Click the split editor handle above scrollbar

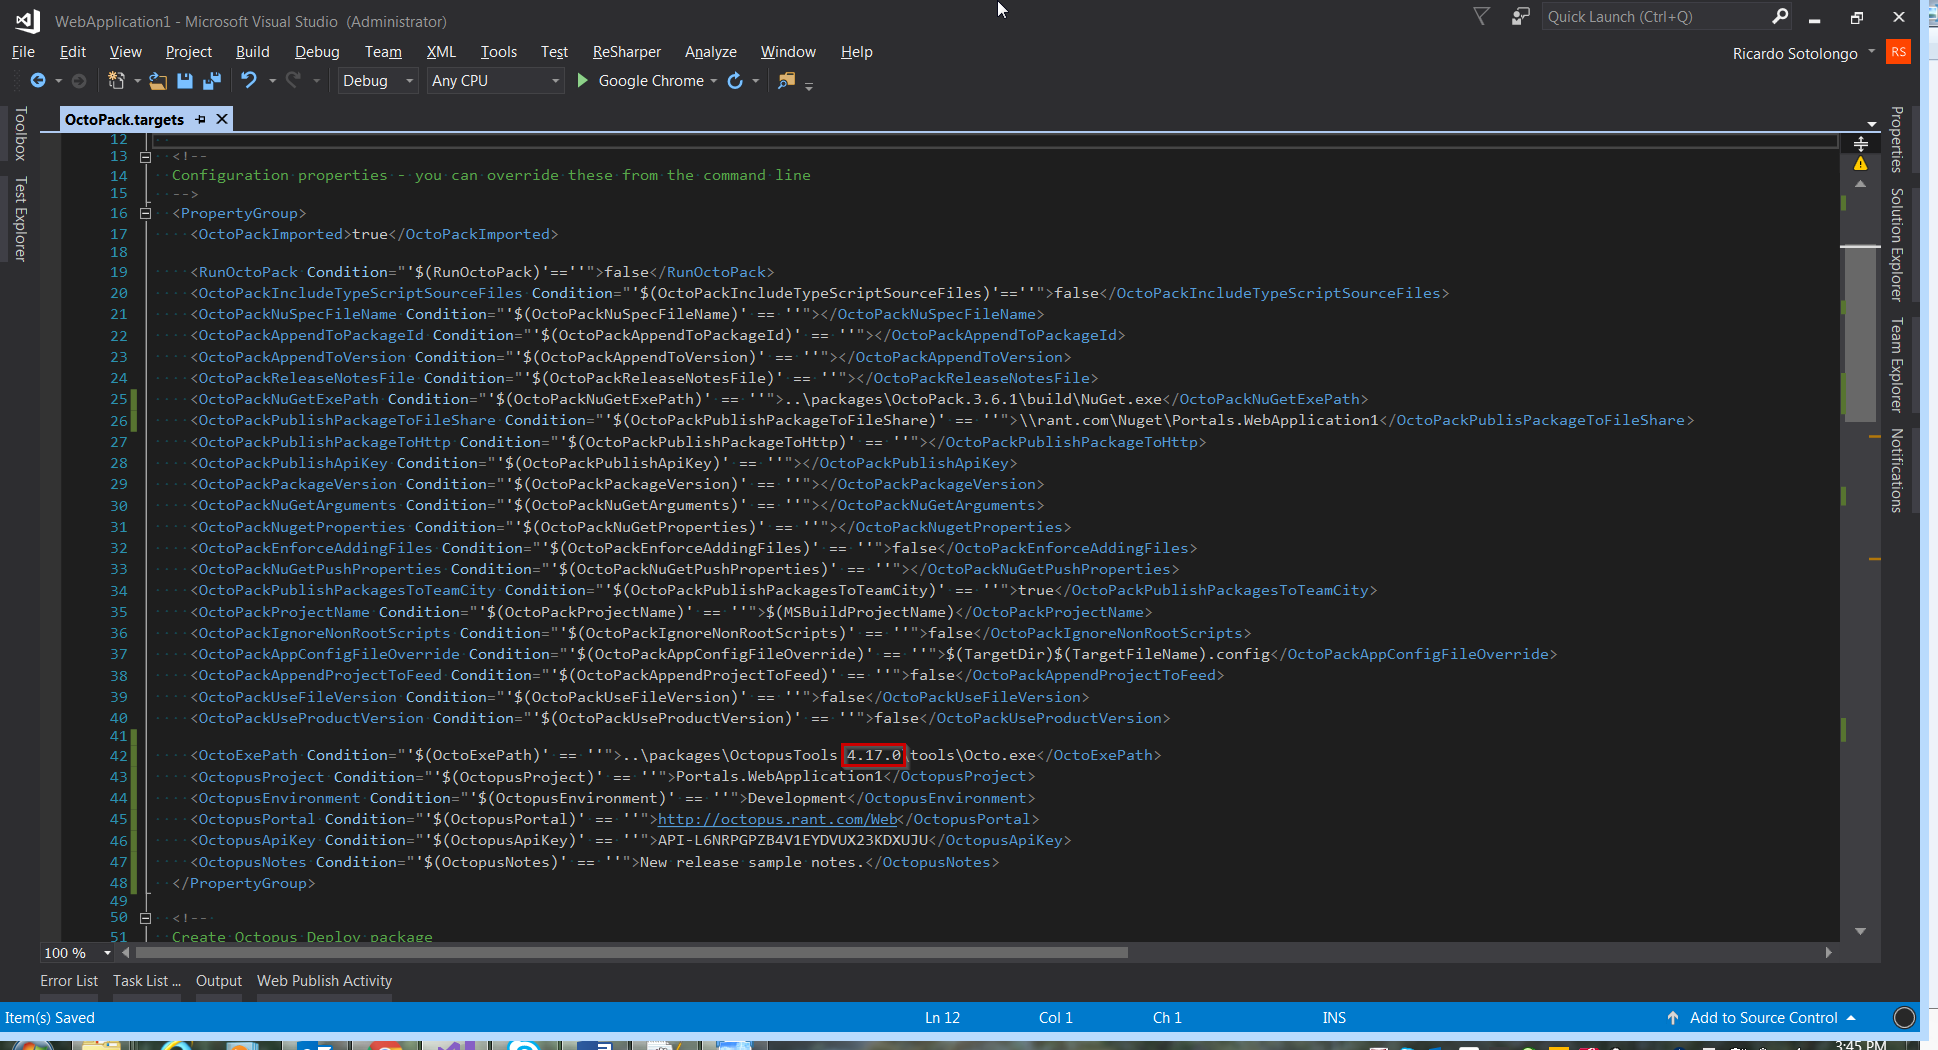[x=1861, y=144]
